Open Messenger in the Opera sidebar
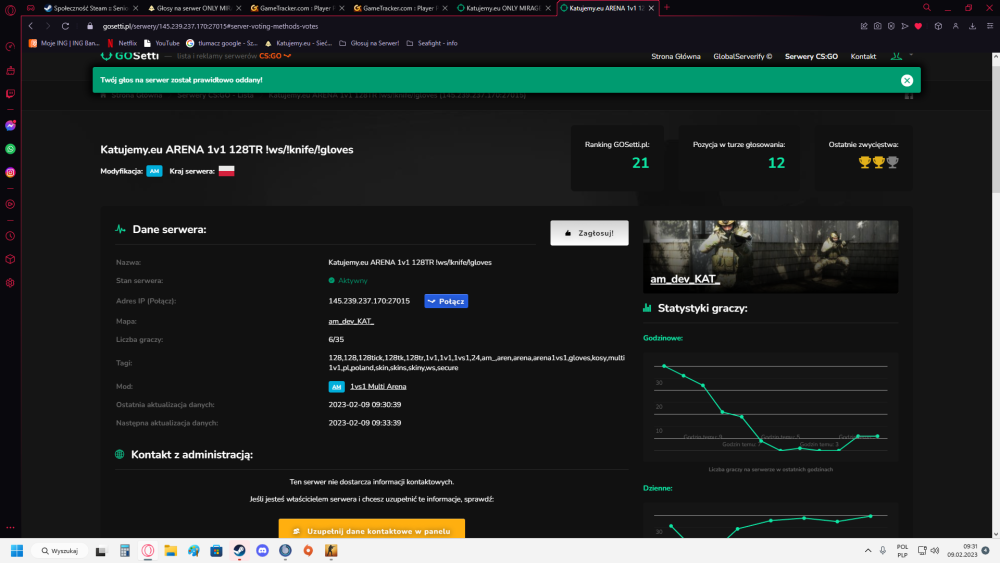The image size is (1000, 563). click(10, 126)
